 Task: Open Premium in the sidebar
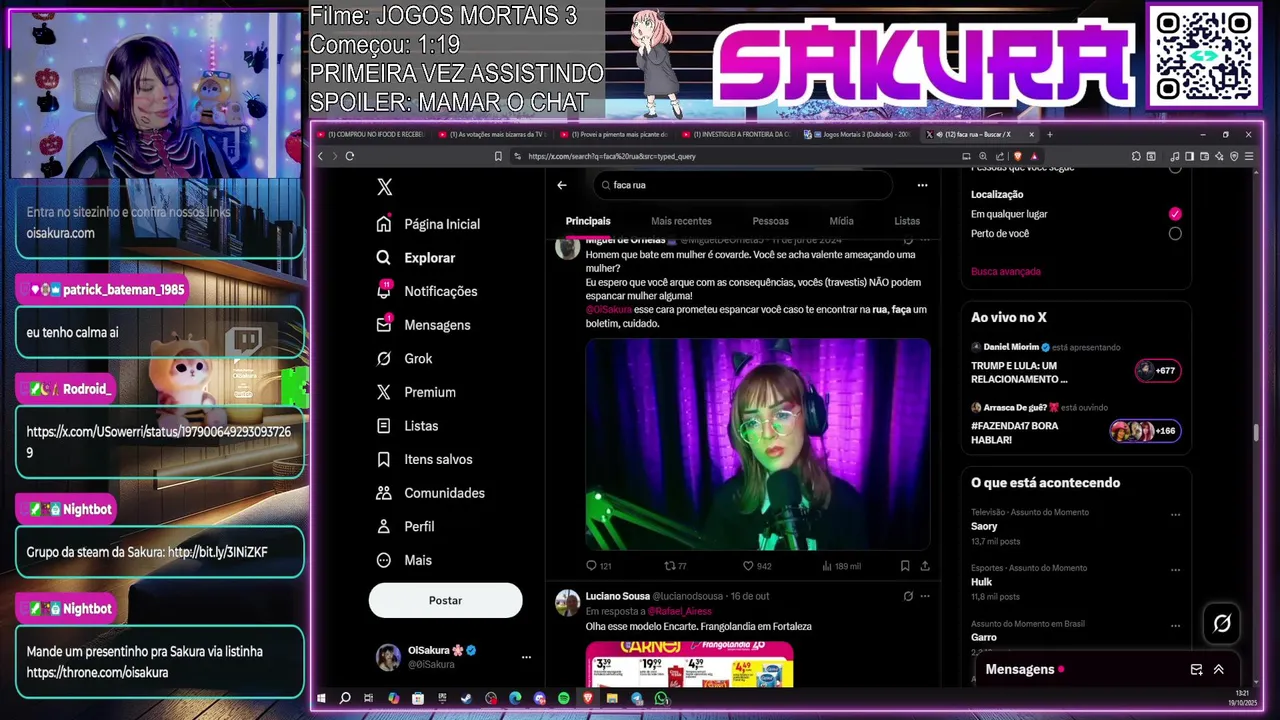(416, 392)
